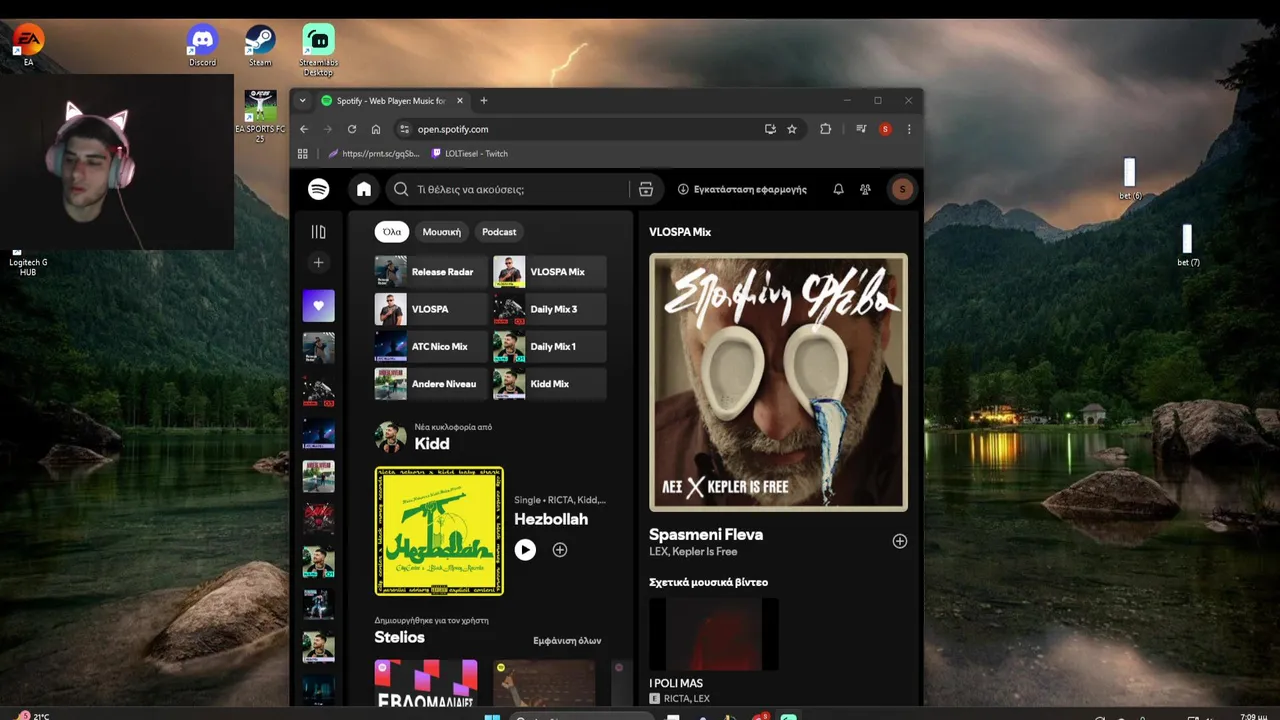Open Daily Mix 3 shortcut
The width and height of the screenshot is (1280, 720).
tap(550, 309)
